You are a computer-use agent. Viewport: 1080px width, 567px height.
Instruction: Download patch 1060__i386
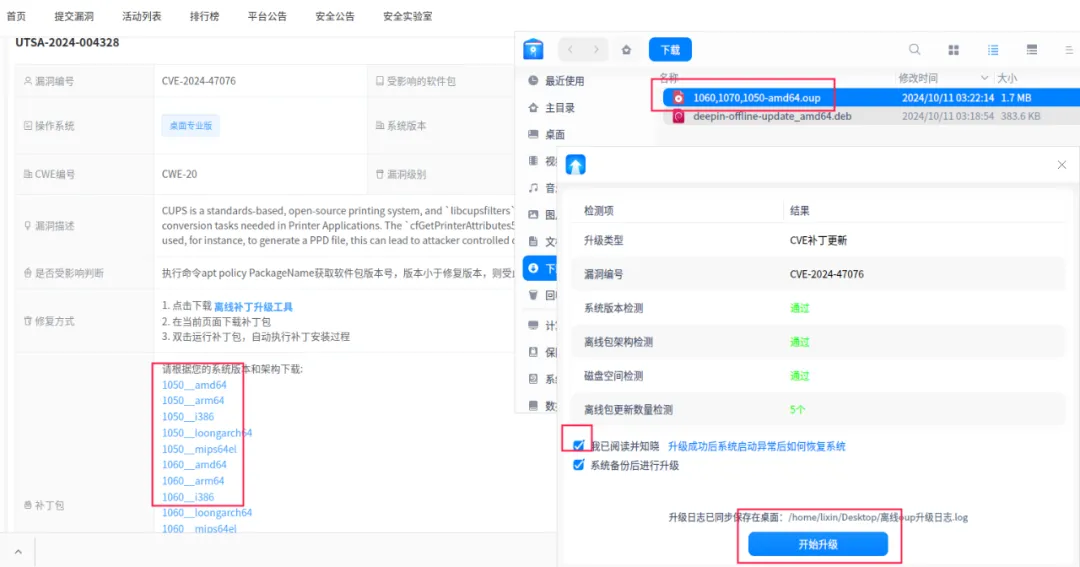[188, 497]
